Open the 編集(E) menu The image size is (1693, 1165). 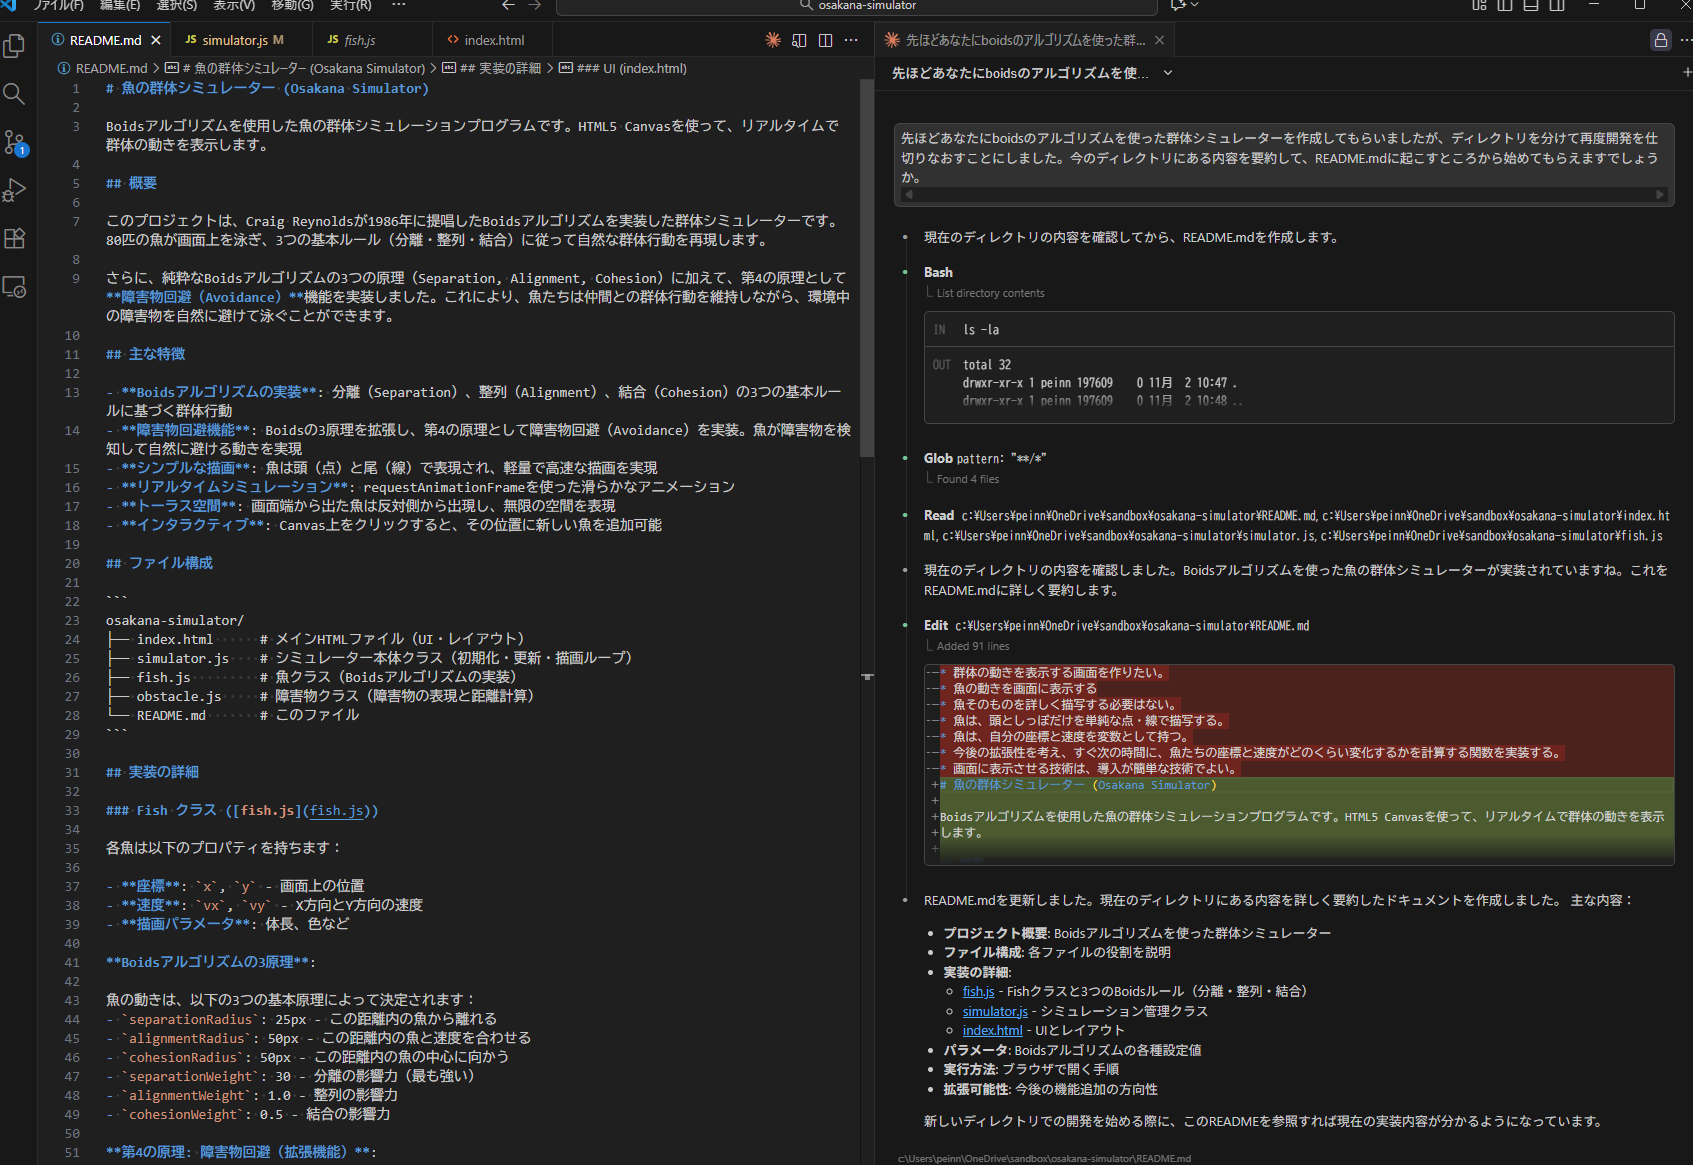[120, 5]
